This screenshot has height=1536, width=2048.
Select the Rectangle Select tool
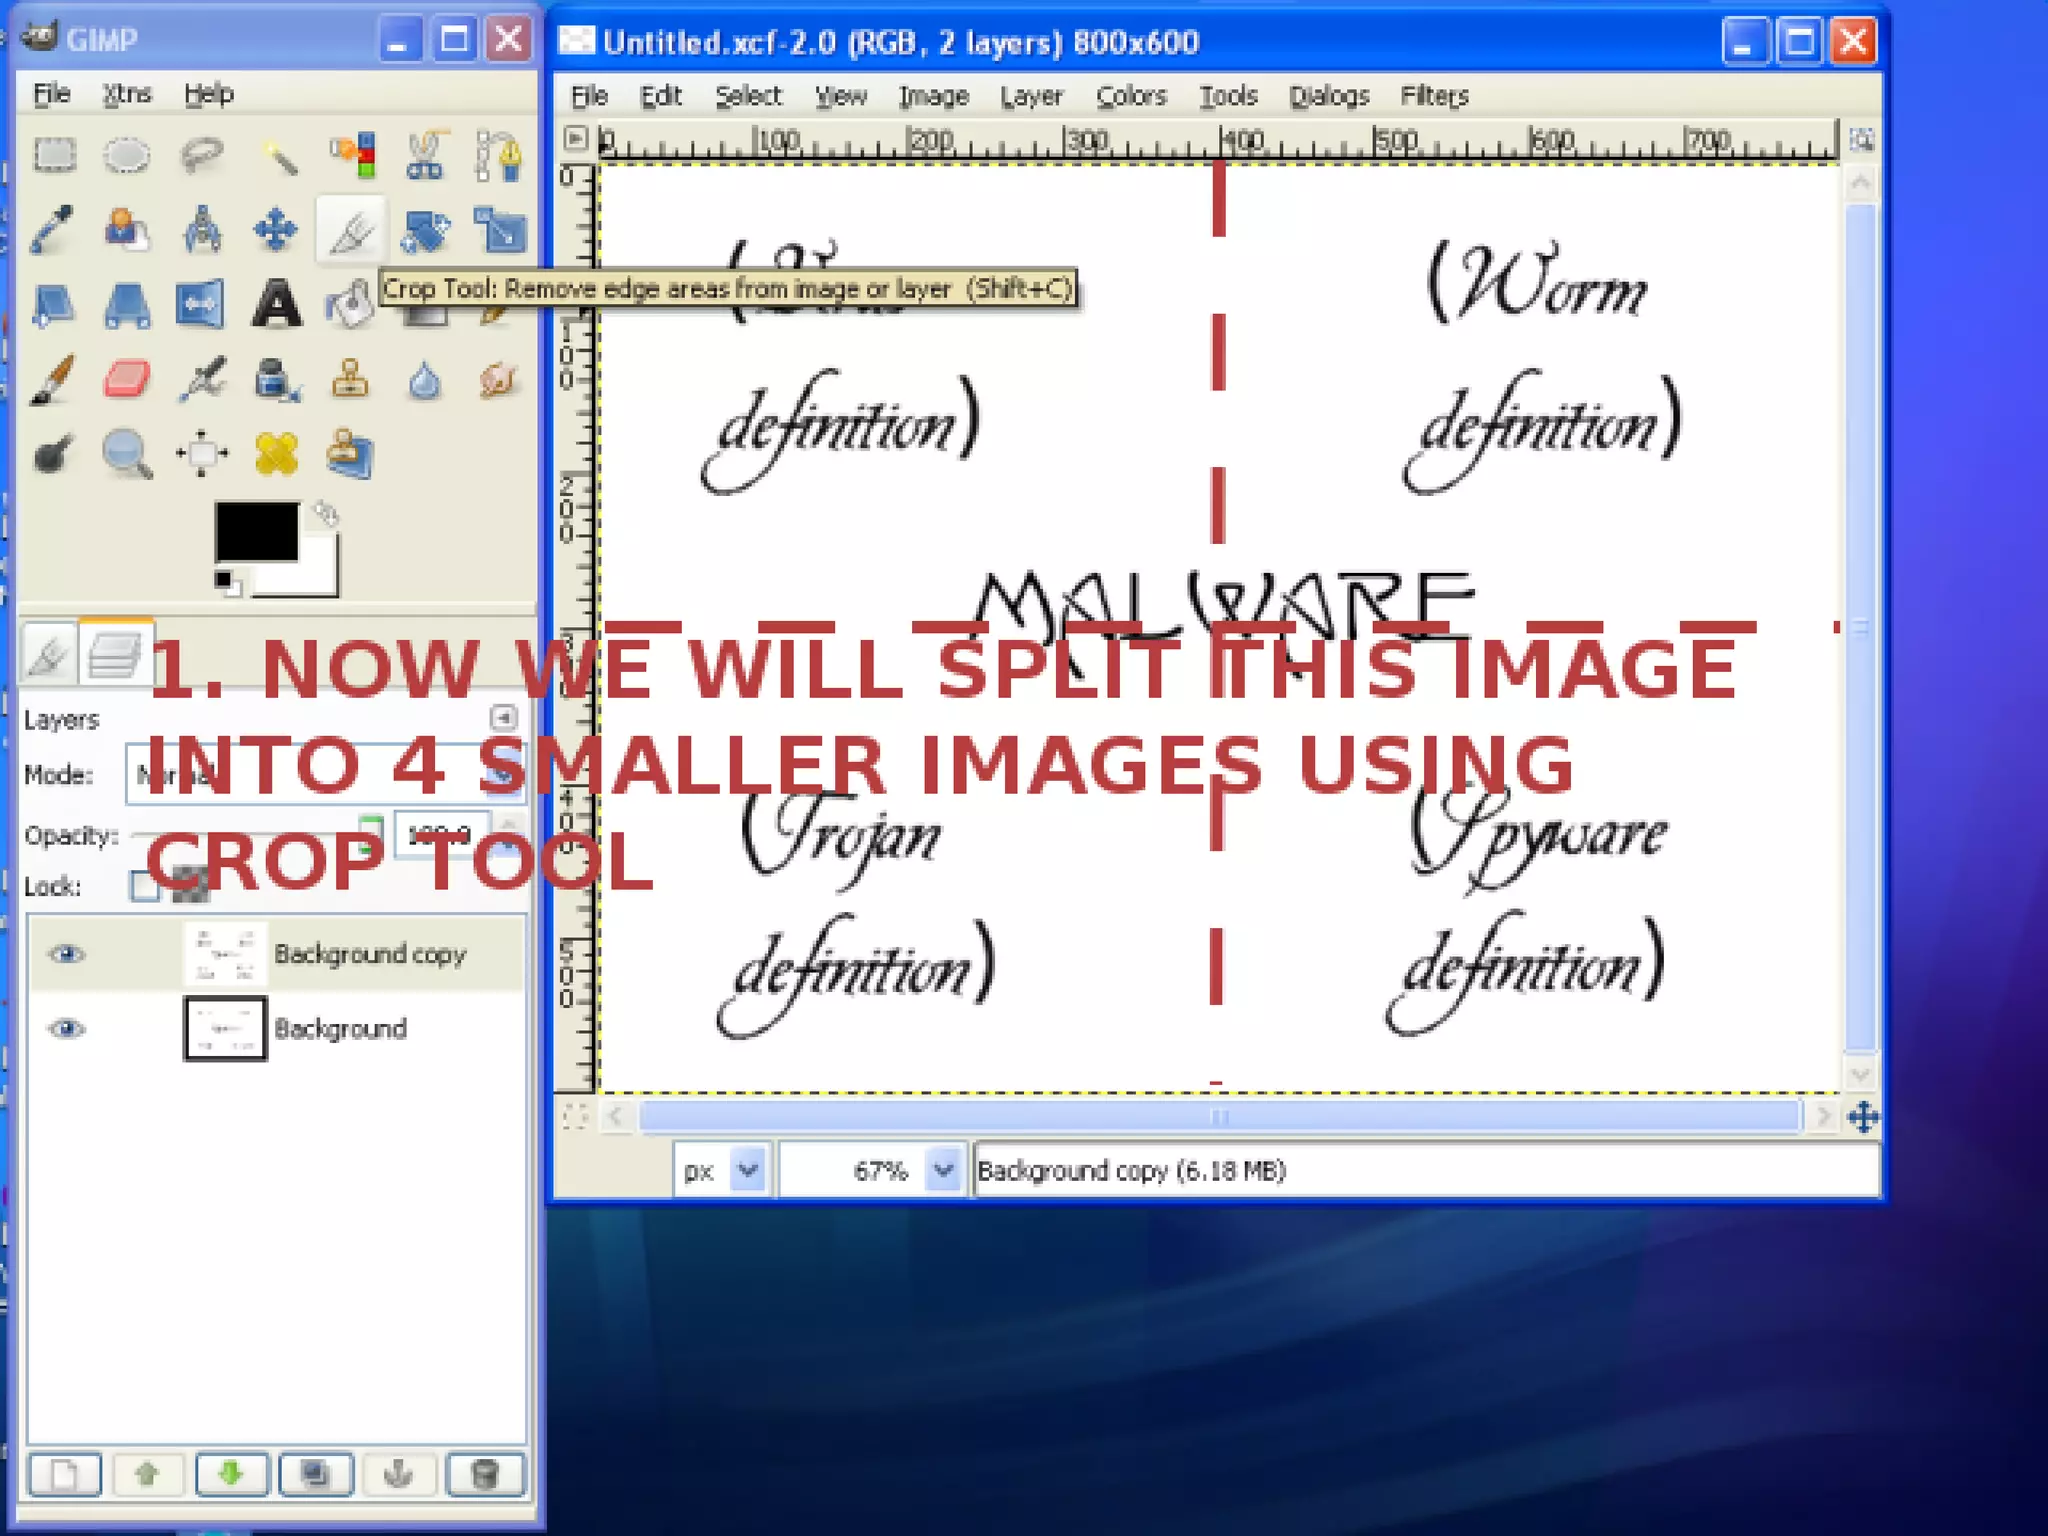click(54, 155)
